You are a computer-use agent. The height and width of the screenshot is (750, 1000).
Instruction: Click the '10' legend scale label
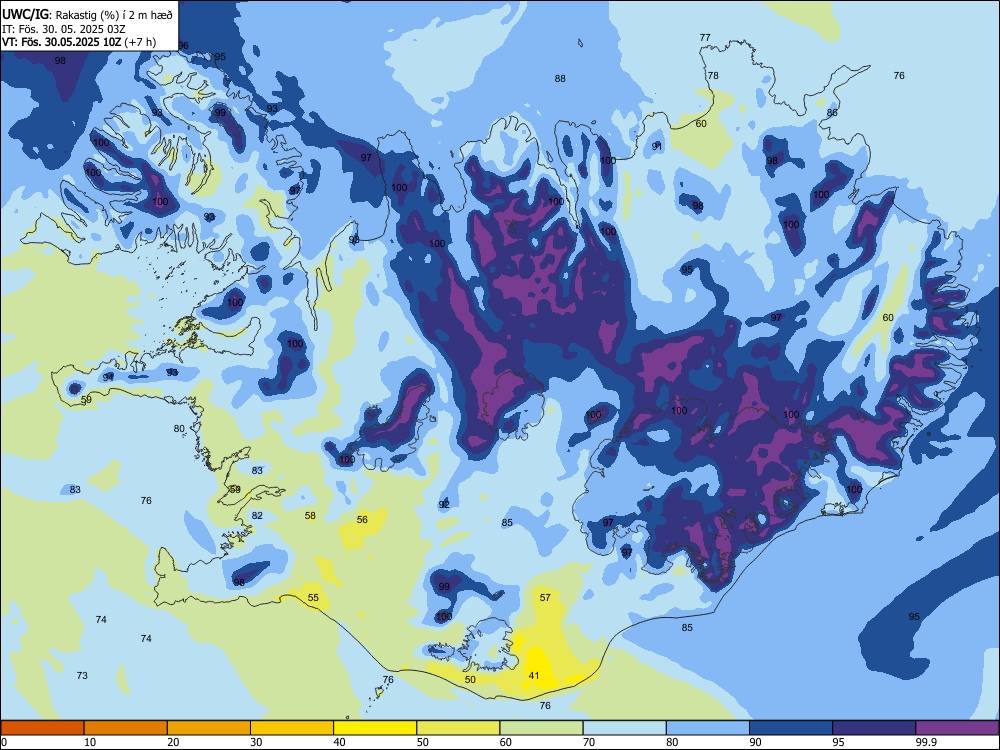(90, 742)
